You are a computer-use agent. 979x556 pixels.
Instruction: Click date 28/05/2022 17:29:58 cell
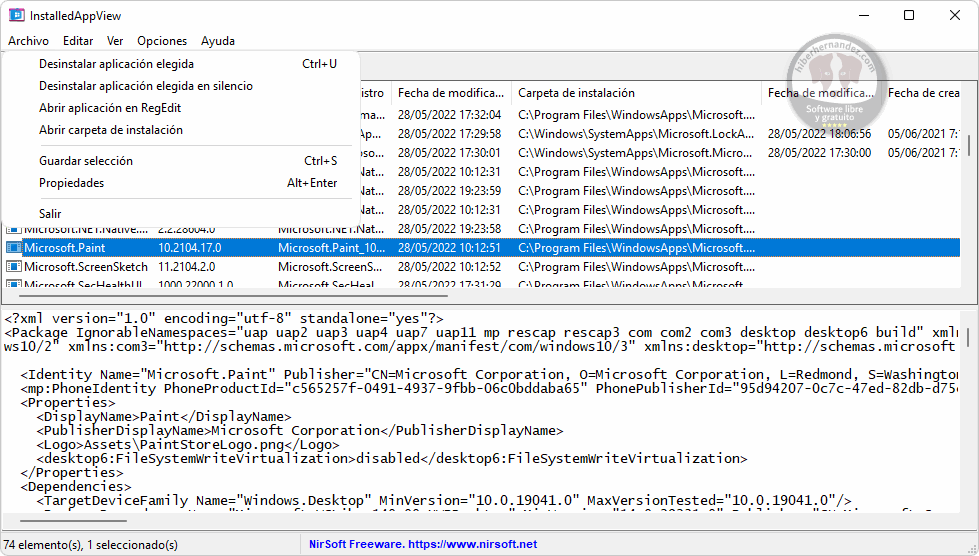click(x=450, y=134)
